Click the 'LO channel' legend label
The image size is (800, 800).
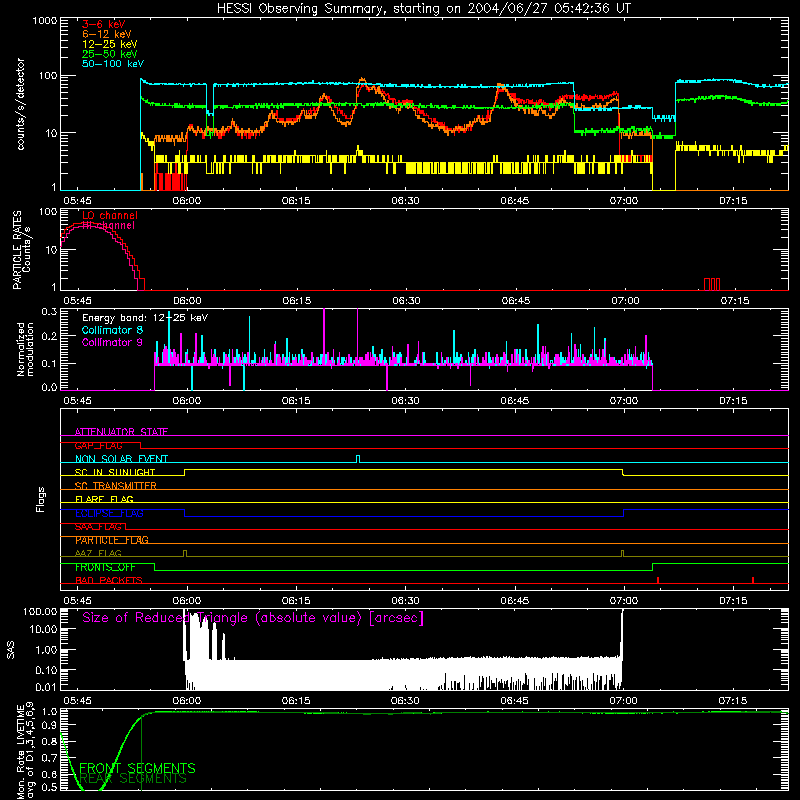(x=110, y=215)
